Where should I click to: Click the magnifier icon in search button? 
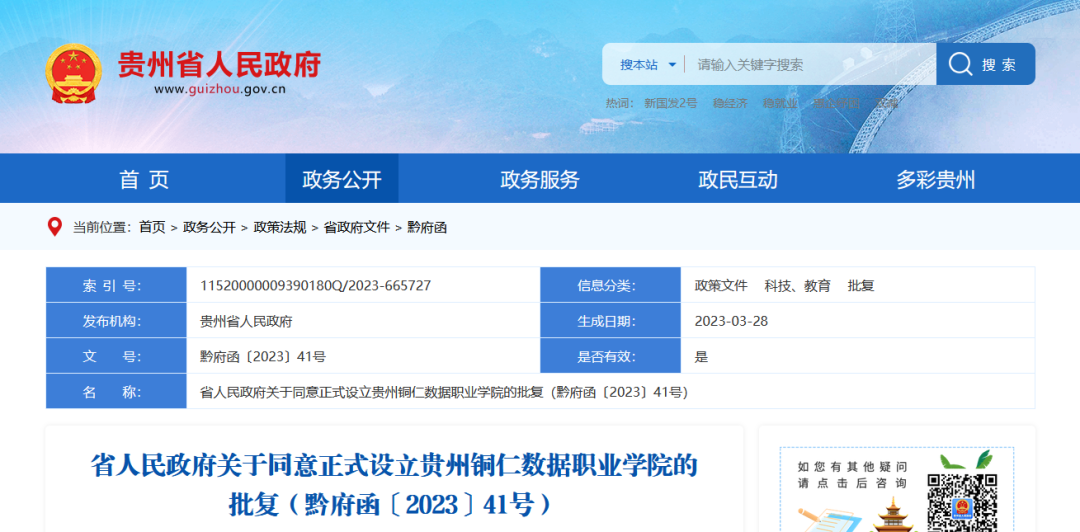click(959, 64)
